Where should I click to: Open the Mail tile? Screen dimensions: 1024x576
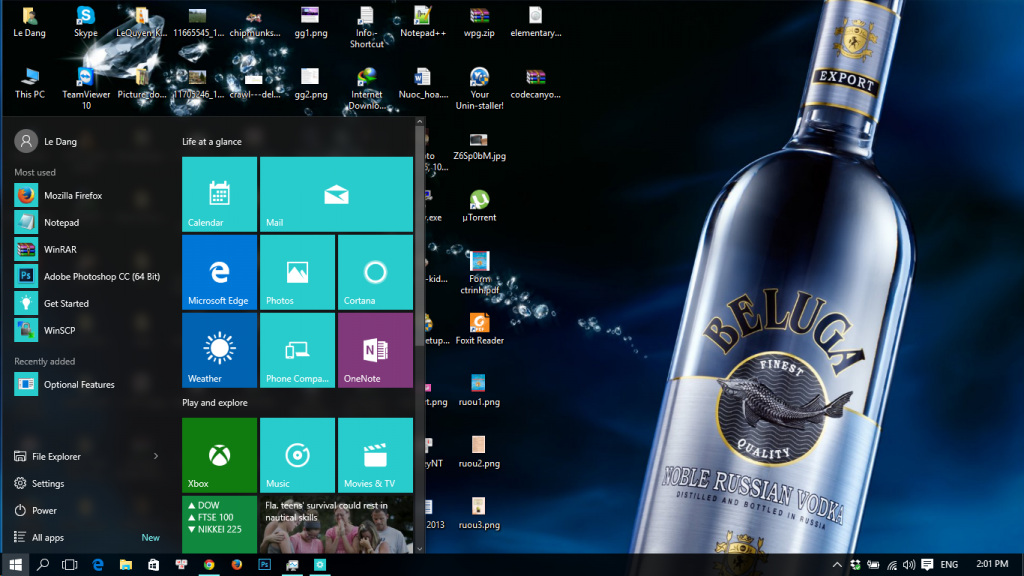coord(336,194)
